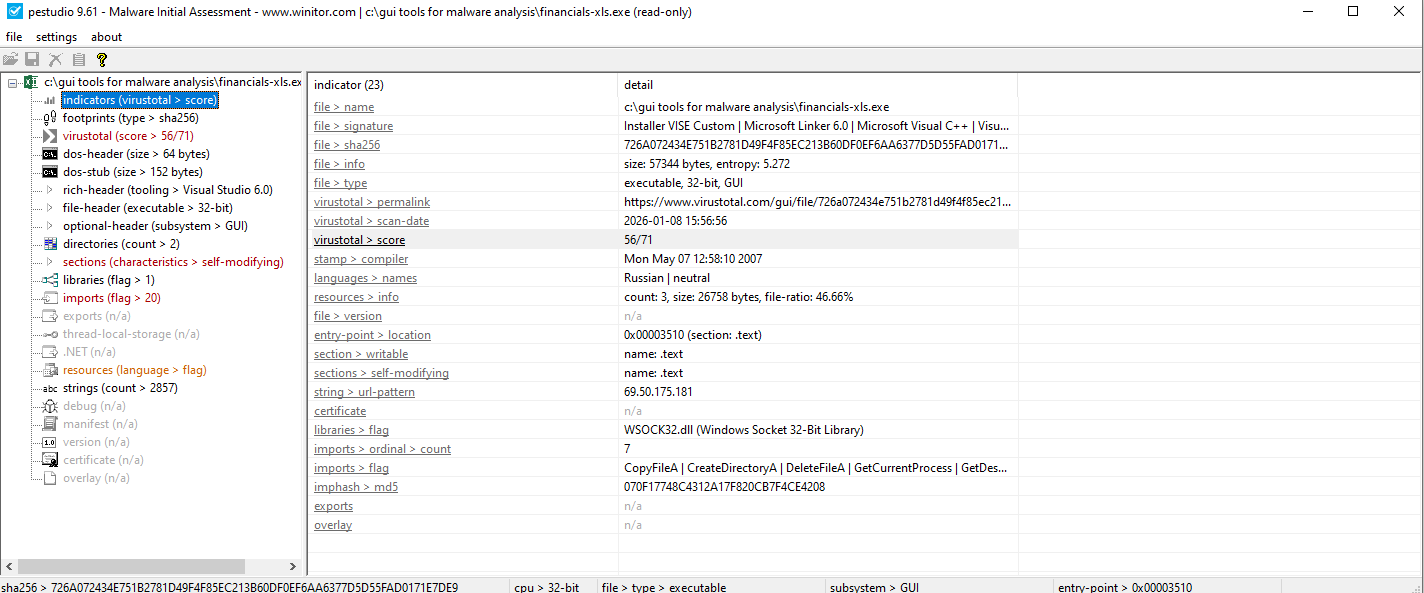Screen dimensions: 1424x593
Task: Open the file menu
Action: click(x=13, y=36)
